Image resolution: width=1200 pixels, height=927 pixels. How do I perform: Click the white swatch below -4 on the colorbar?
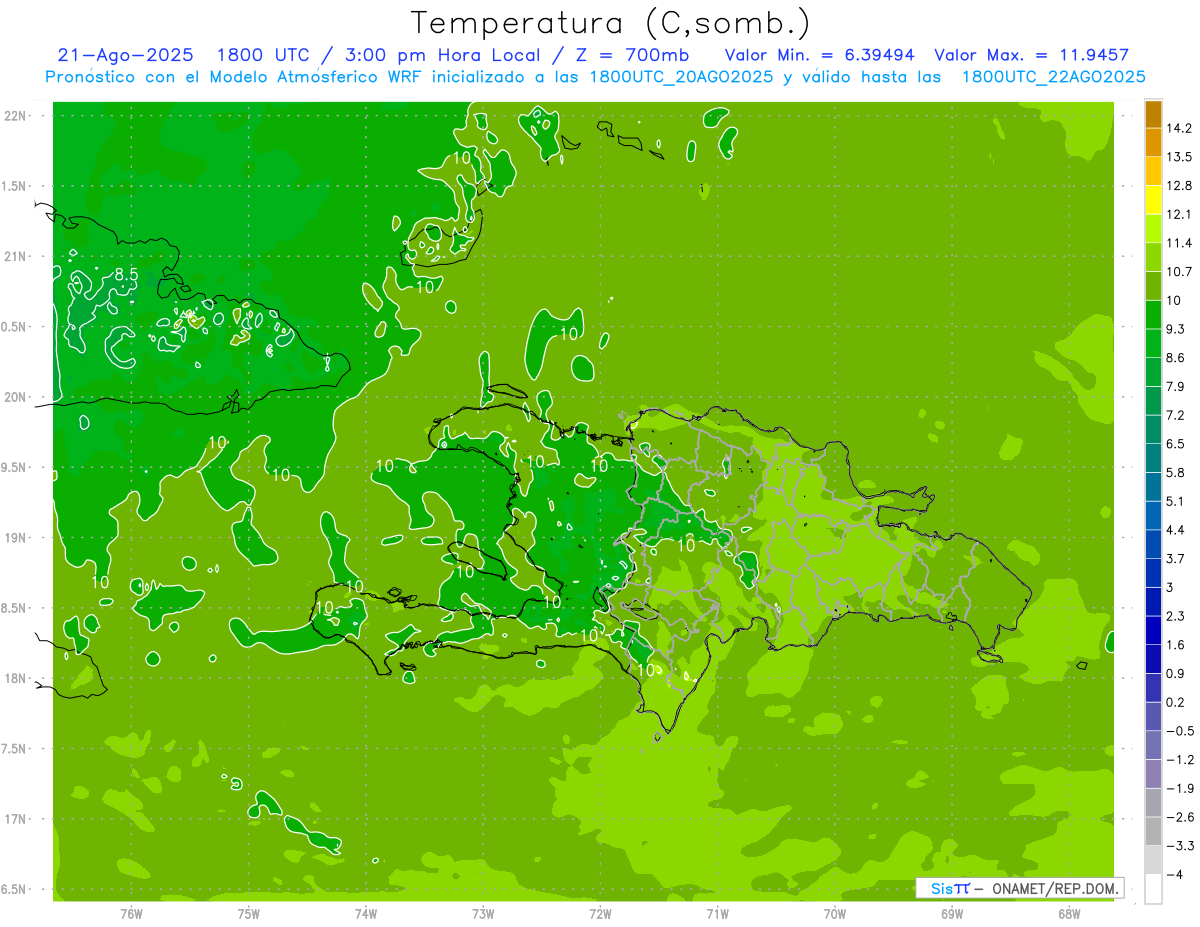tap(1153, 888)
